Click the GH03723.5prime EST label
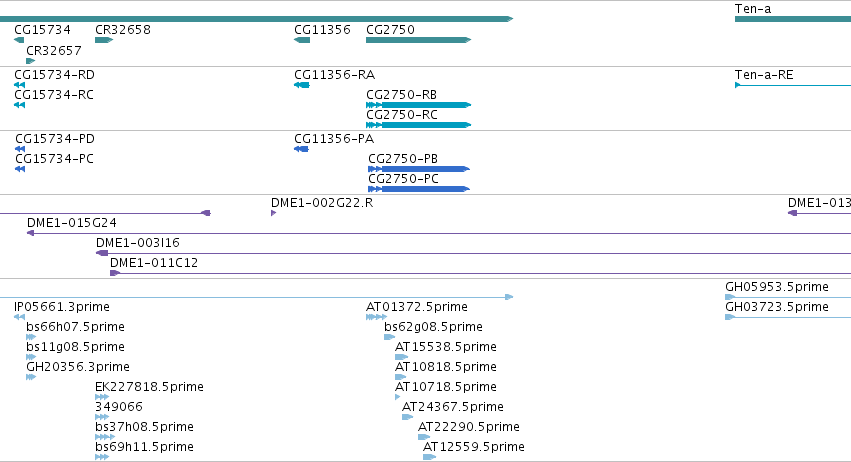This screenshot has height=462, width=851. [x=777, y=307]
